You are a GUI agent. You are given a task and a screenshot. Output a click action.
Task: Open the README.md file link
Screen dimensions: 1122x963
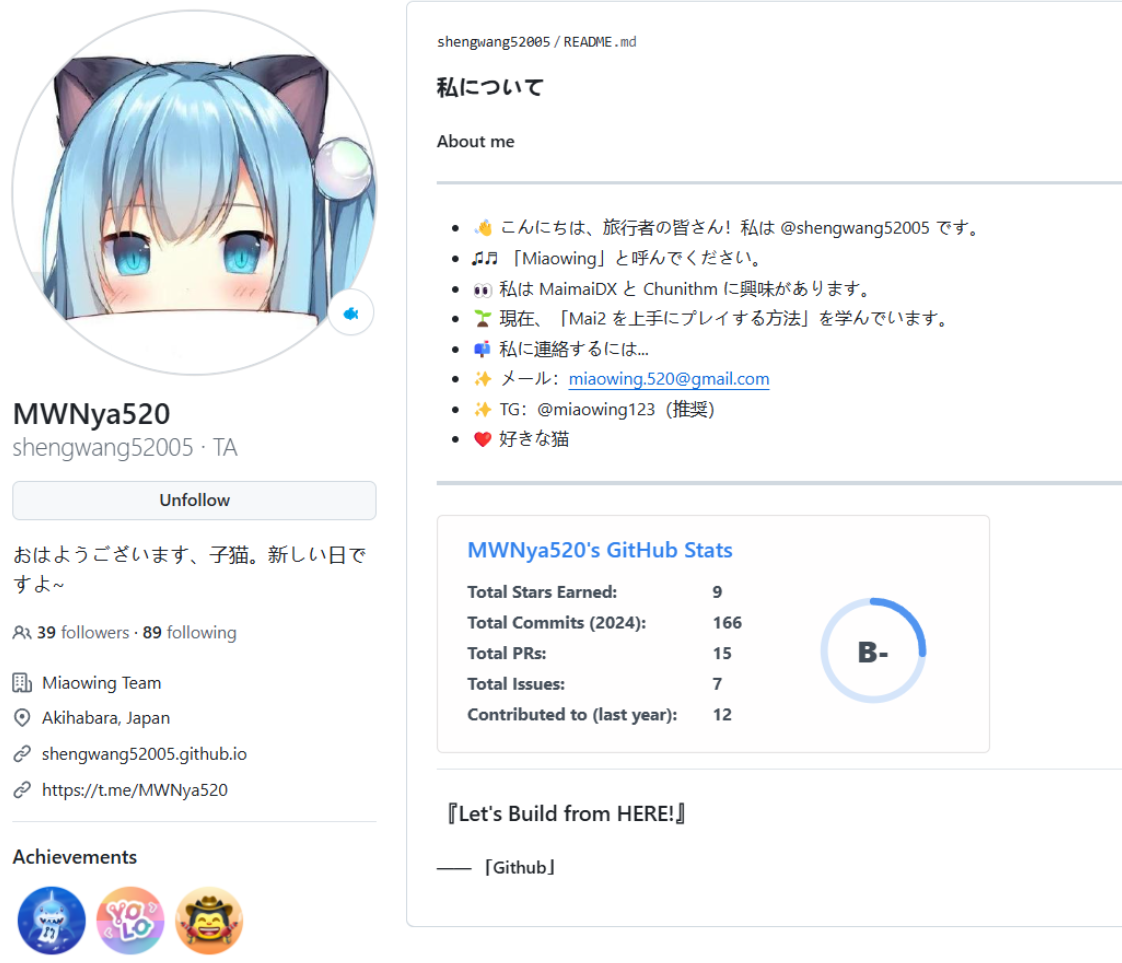[x=598, y=42]
